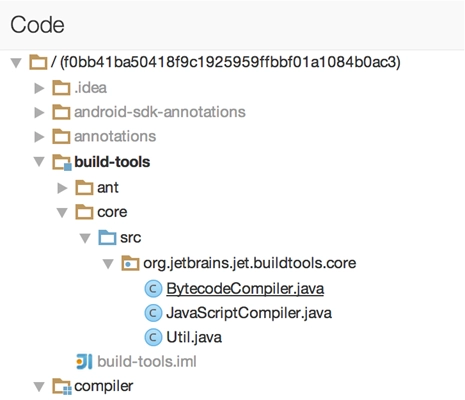Expand the annotations folder arrow
Image resolution: width=465 pixels, height=400 pixels.
pyautogui.click(x=39, y=137)
